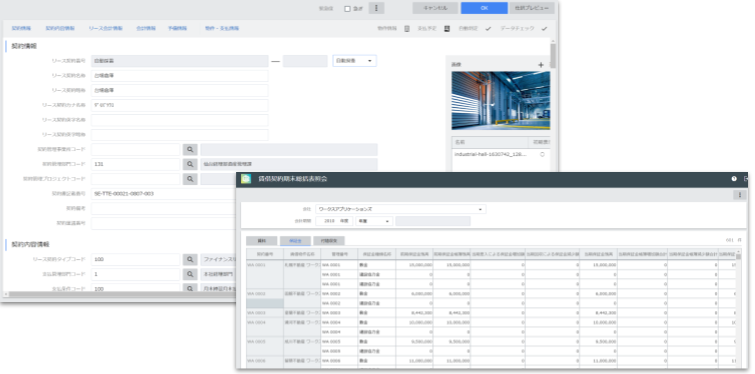Click the blue OK button

[x=484, y=8]
